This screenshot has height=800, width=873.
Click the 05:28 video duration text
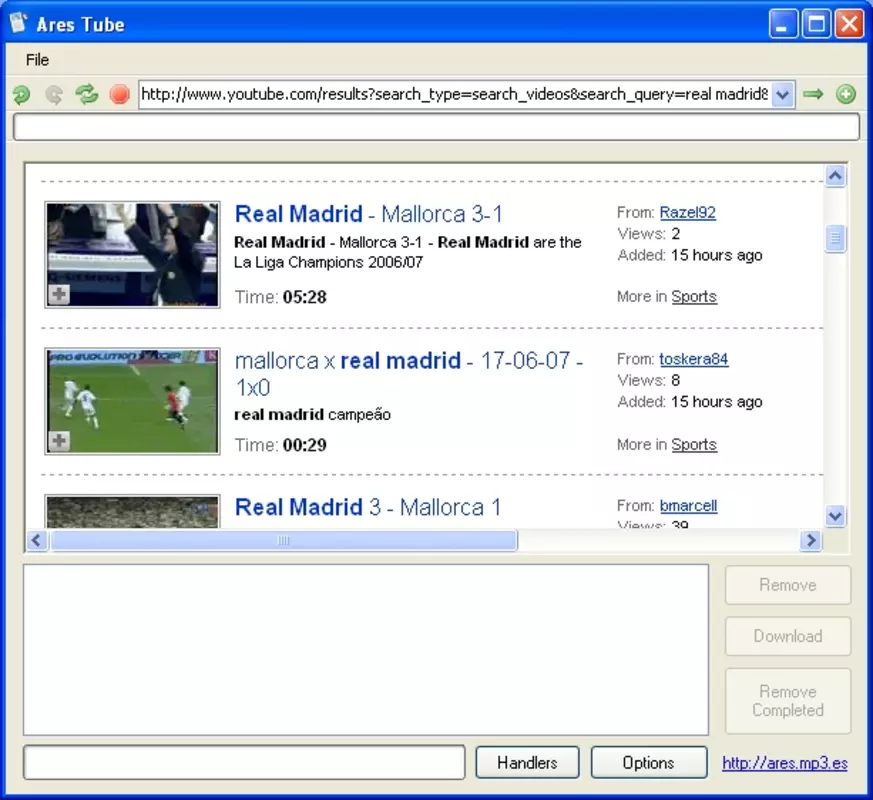[x=305, y=297]
